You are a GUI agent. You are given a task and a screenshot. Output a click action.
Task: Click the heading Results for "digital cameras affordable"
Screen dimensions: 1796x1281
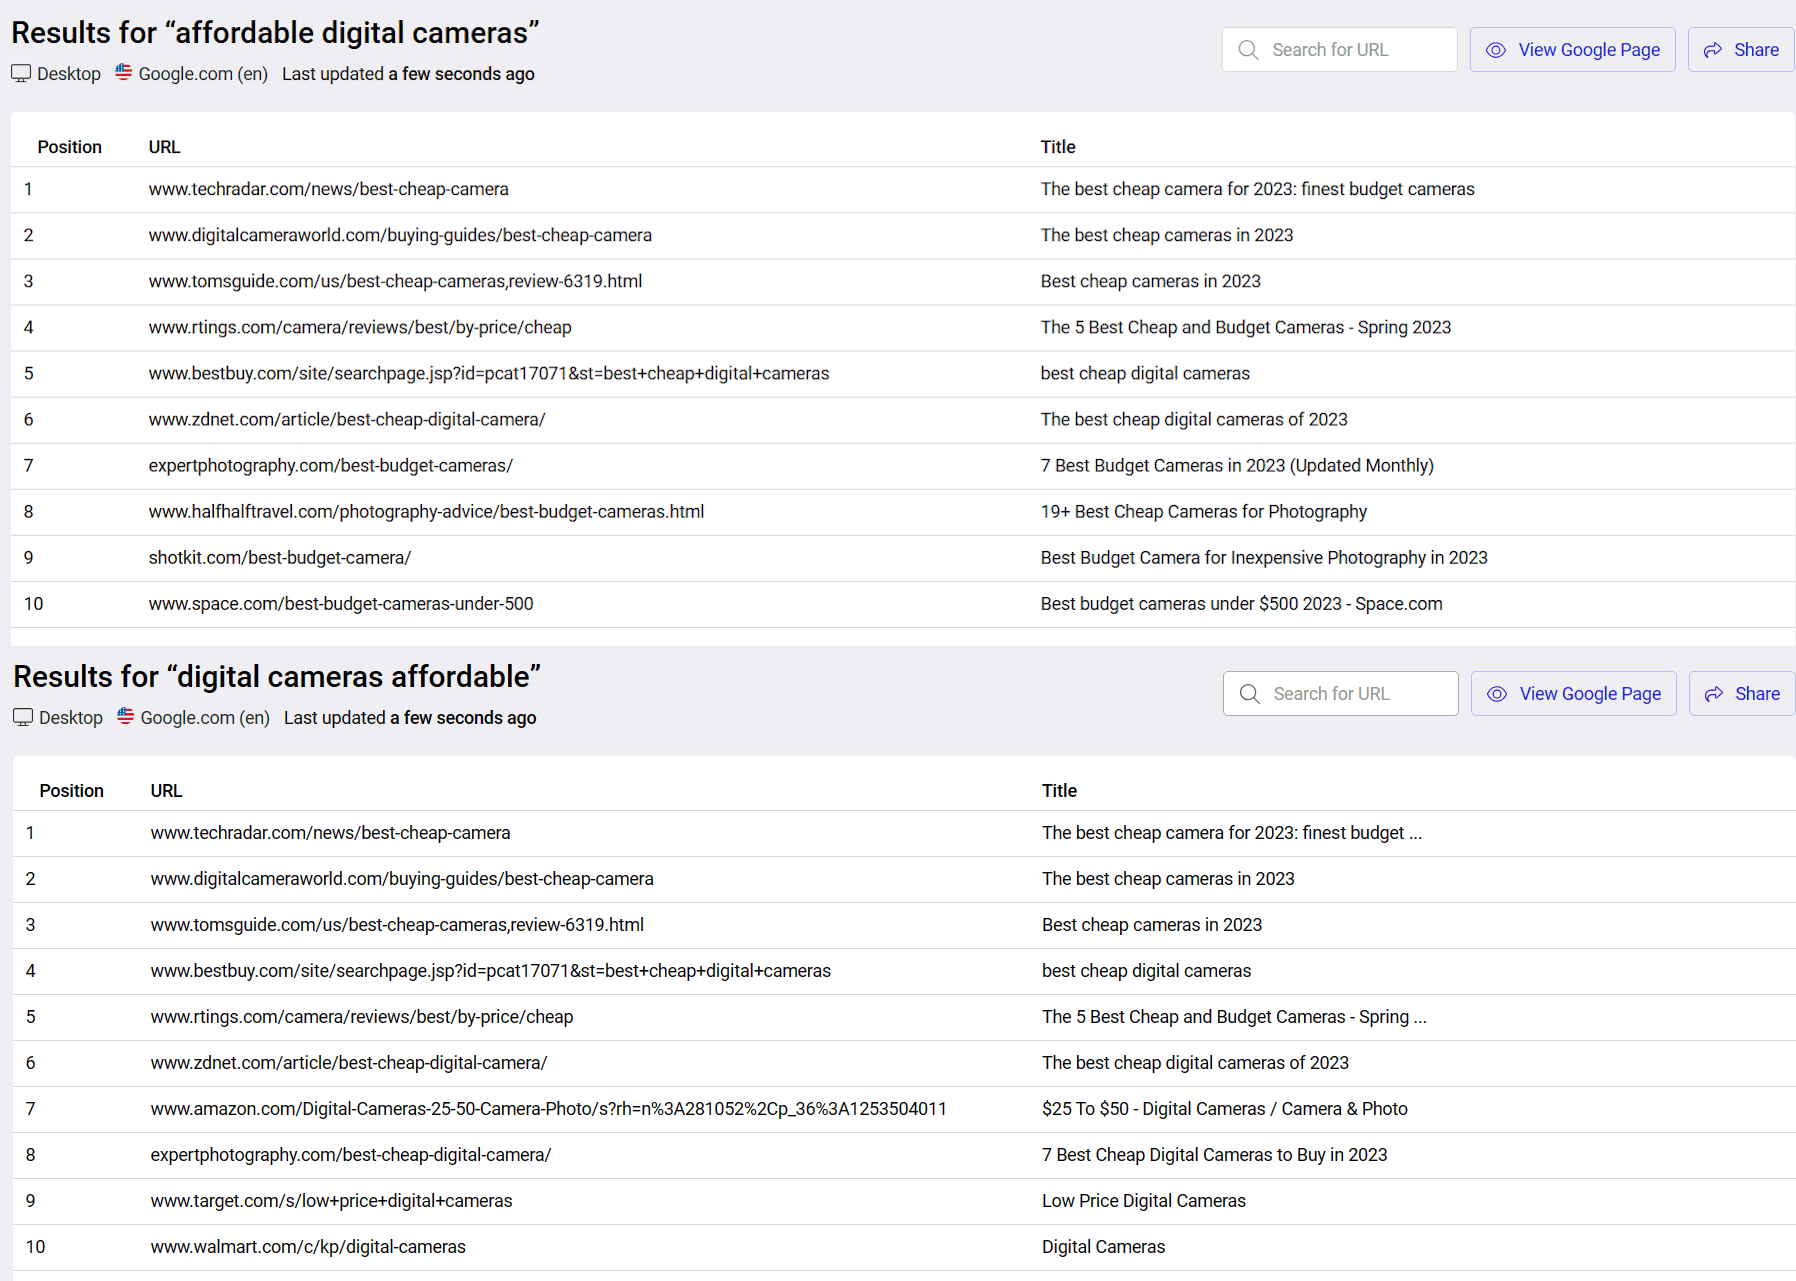coord(277,677)
